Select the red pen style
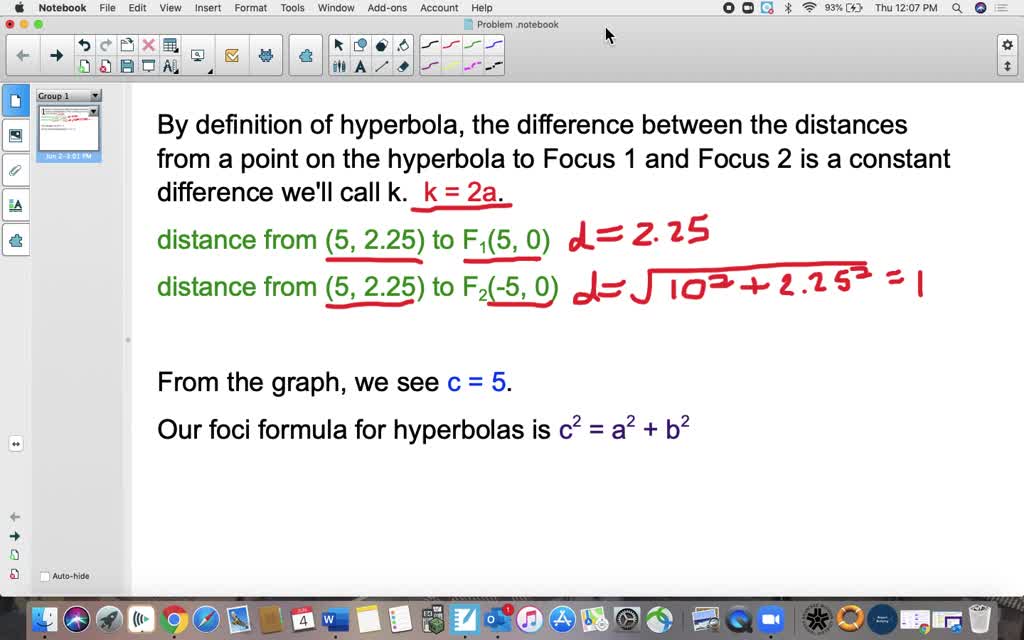The height and width of the screenshot is (640, 1024). pyautogui.click(x=453, y=45)
